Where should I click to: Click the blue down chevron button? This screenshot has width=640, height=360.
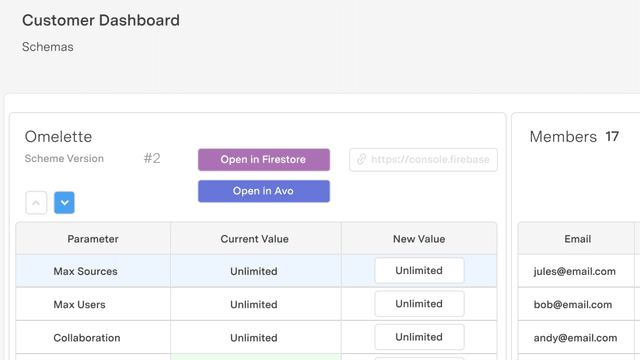[x=64, y=202]
